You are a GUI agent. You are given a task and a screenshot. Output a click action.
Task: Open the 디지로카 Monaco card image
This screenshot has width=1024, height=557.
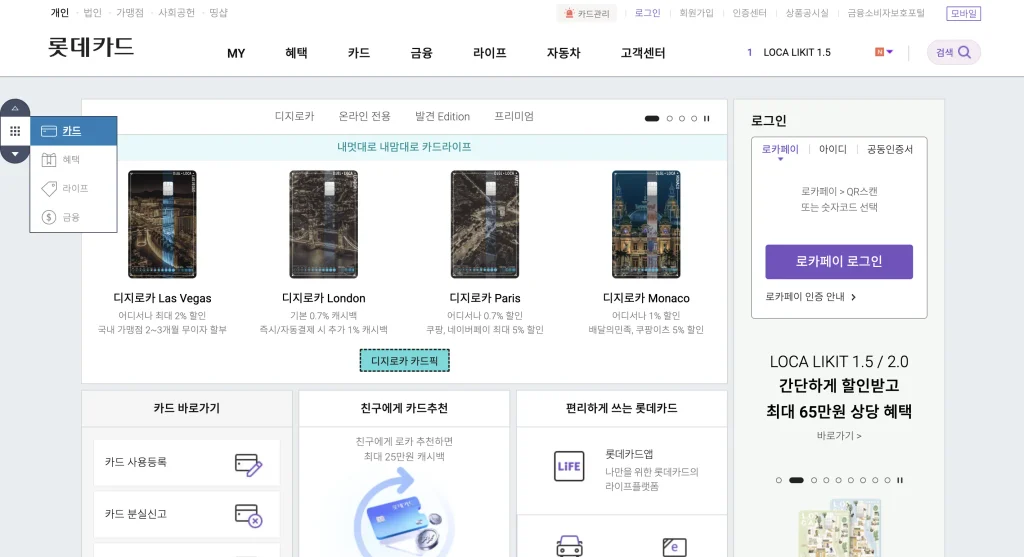pos(646,224)
